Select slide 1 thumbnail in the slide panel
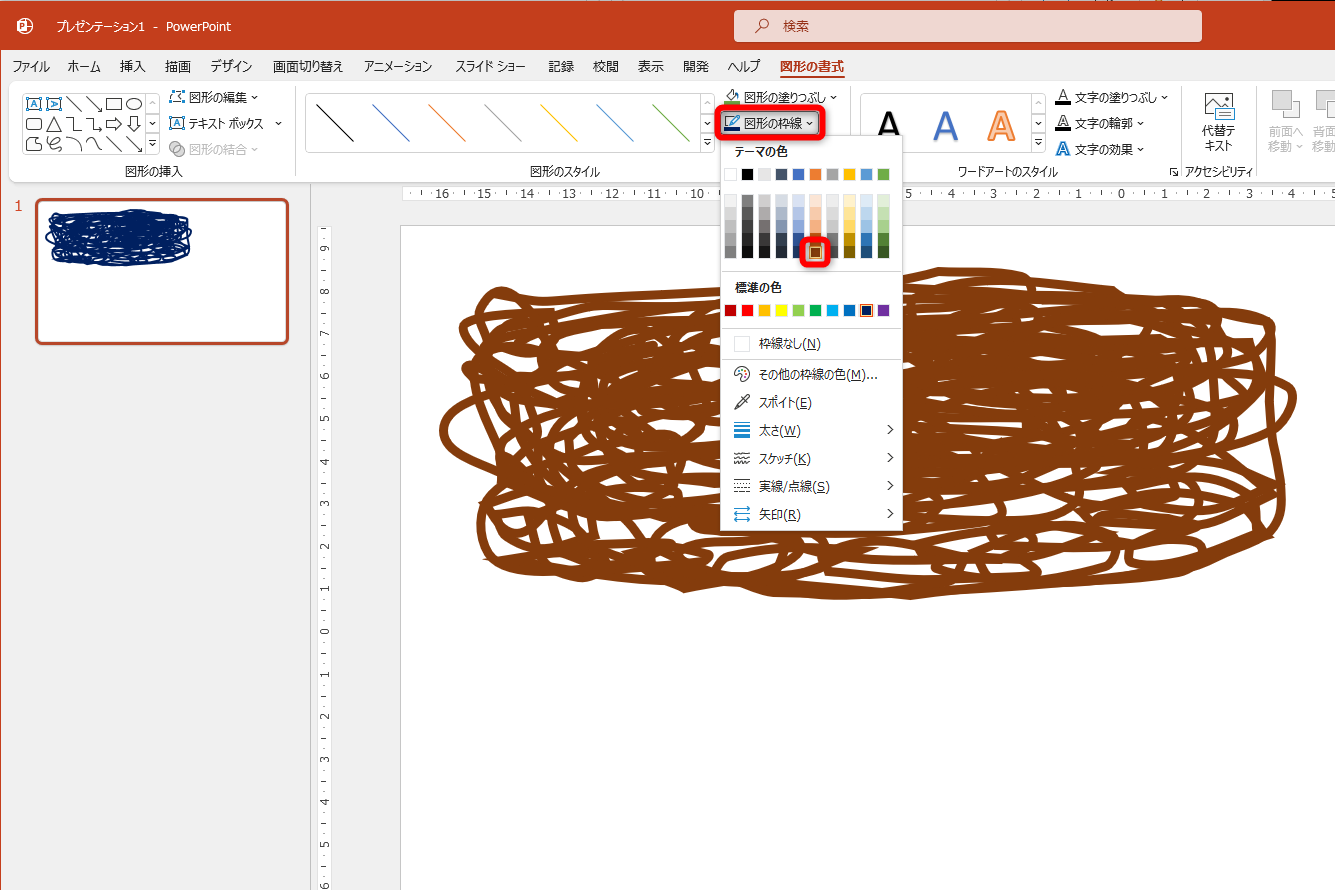The height and width of the screenshot is (890, 1335). click(162, 271)
